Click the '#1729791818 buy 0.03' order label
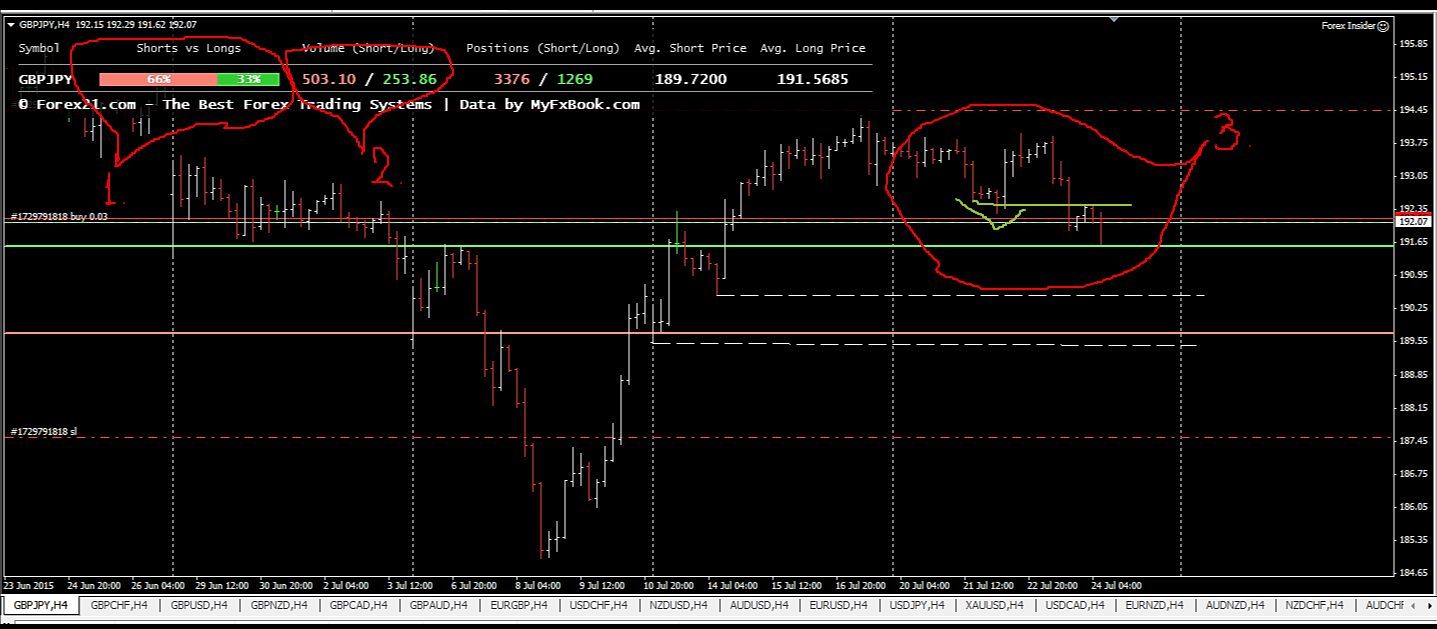Image resolution: width=1437 pixels, height=629 pixels. click(x=59, y=216)
